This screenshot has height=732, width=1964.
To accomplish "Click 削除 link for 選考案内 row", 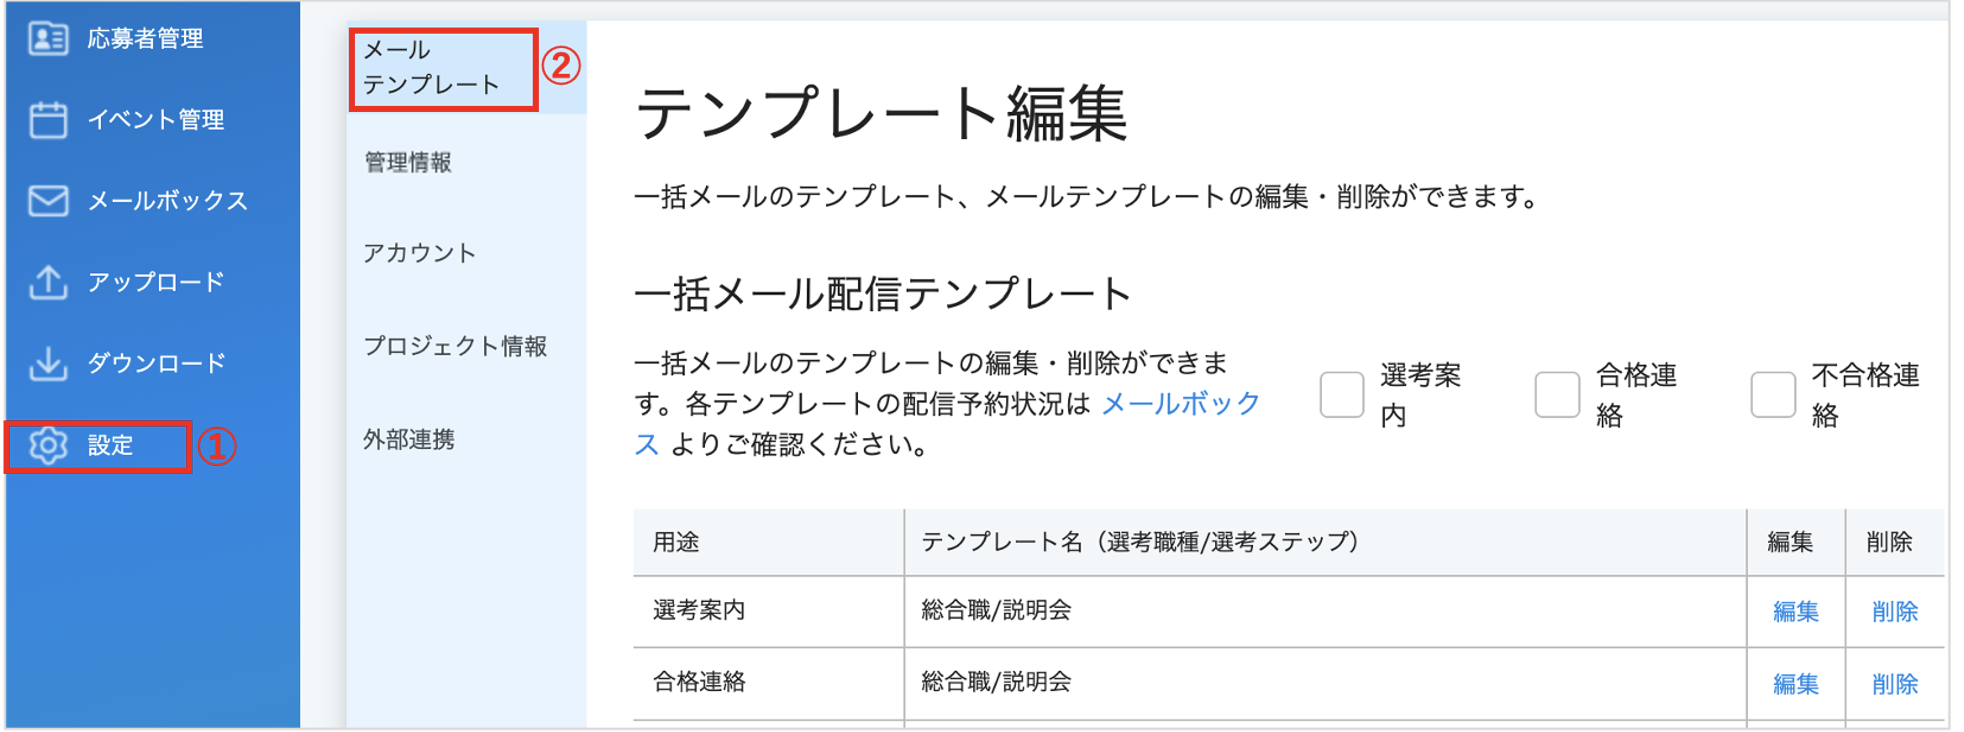I will pos(1894,611).
